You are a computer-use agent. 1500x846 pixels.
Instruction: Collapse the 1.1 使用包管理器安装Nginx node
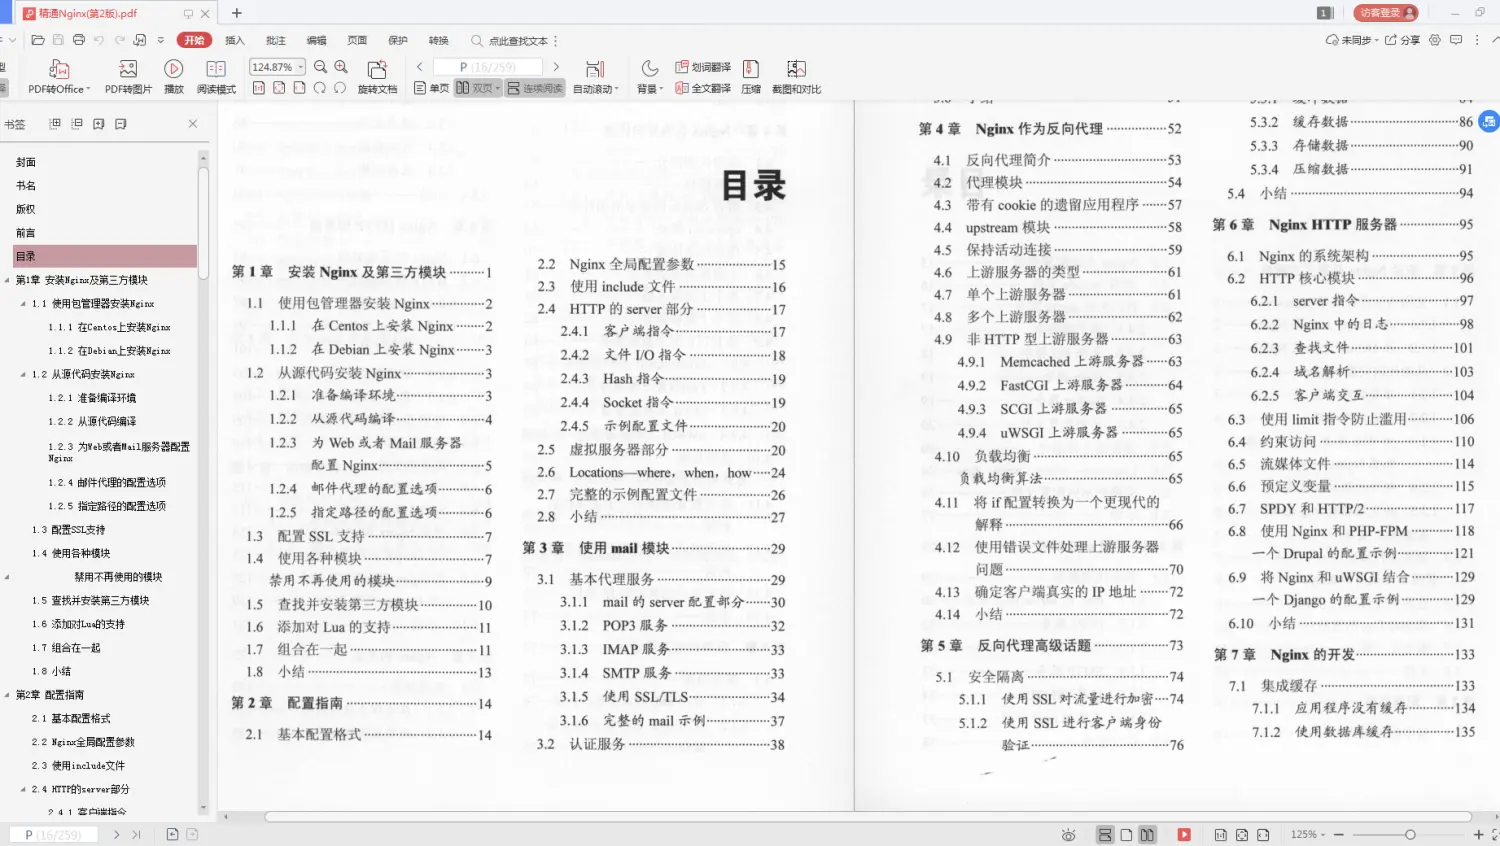pyautogui.click(x=24, y=303)
